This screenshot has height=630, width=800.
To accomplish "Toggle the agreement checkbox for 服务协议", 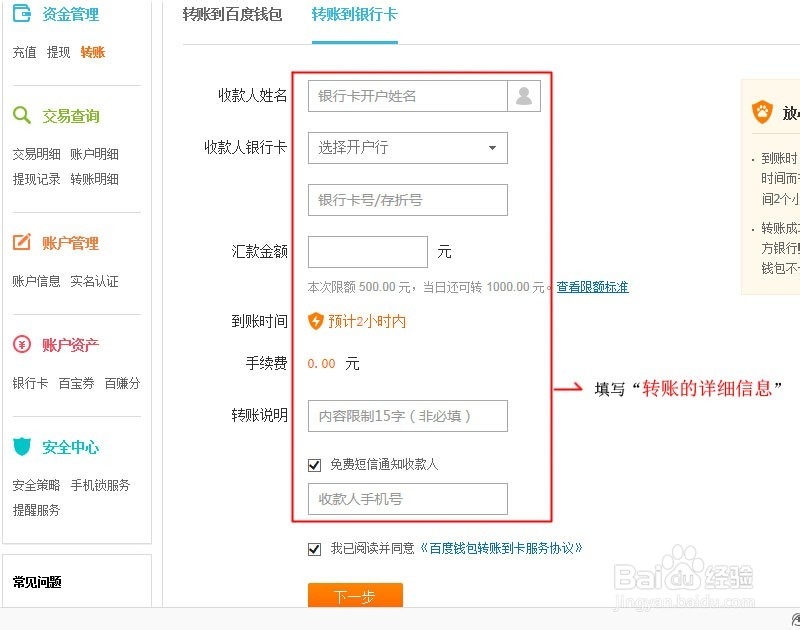I will [313, 548].
